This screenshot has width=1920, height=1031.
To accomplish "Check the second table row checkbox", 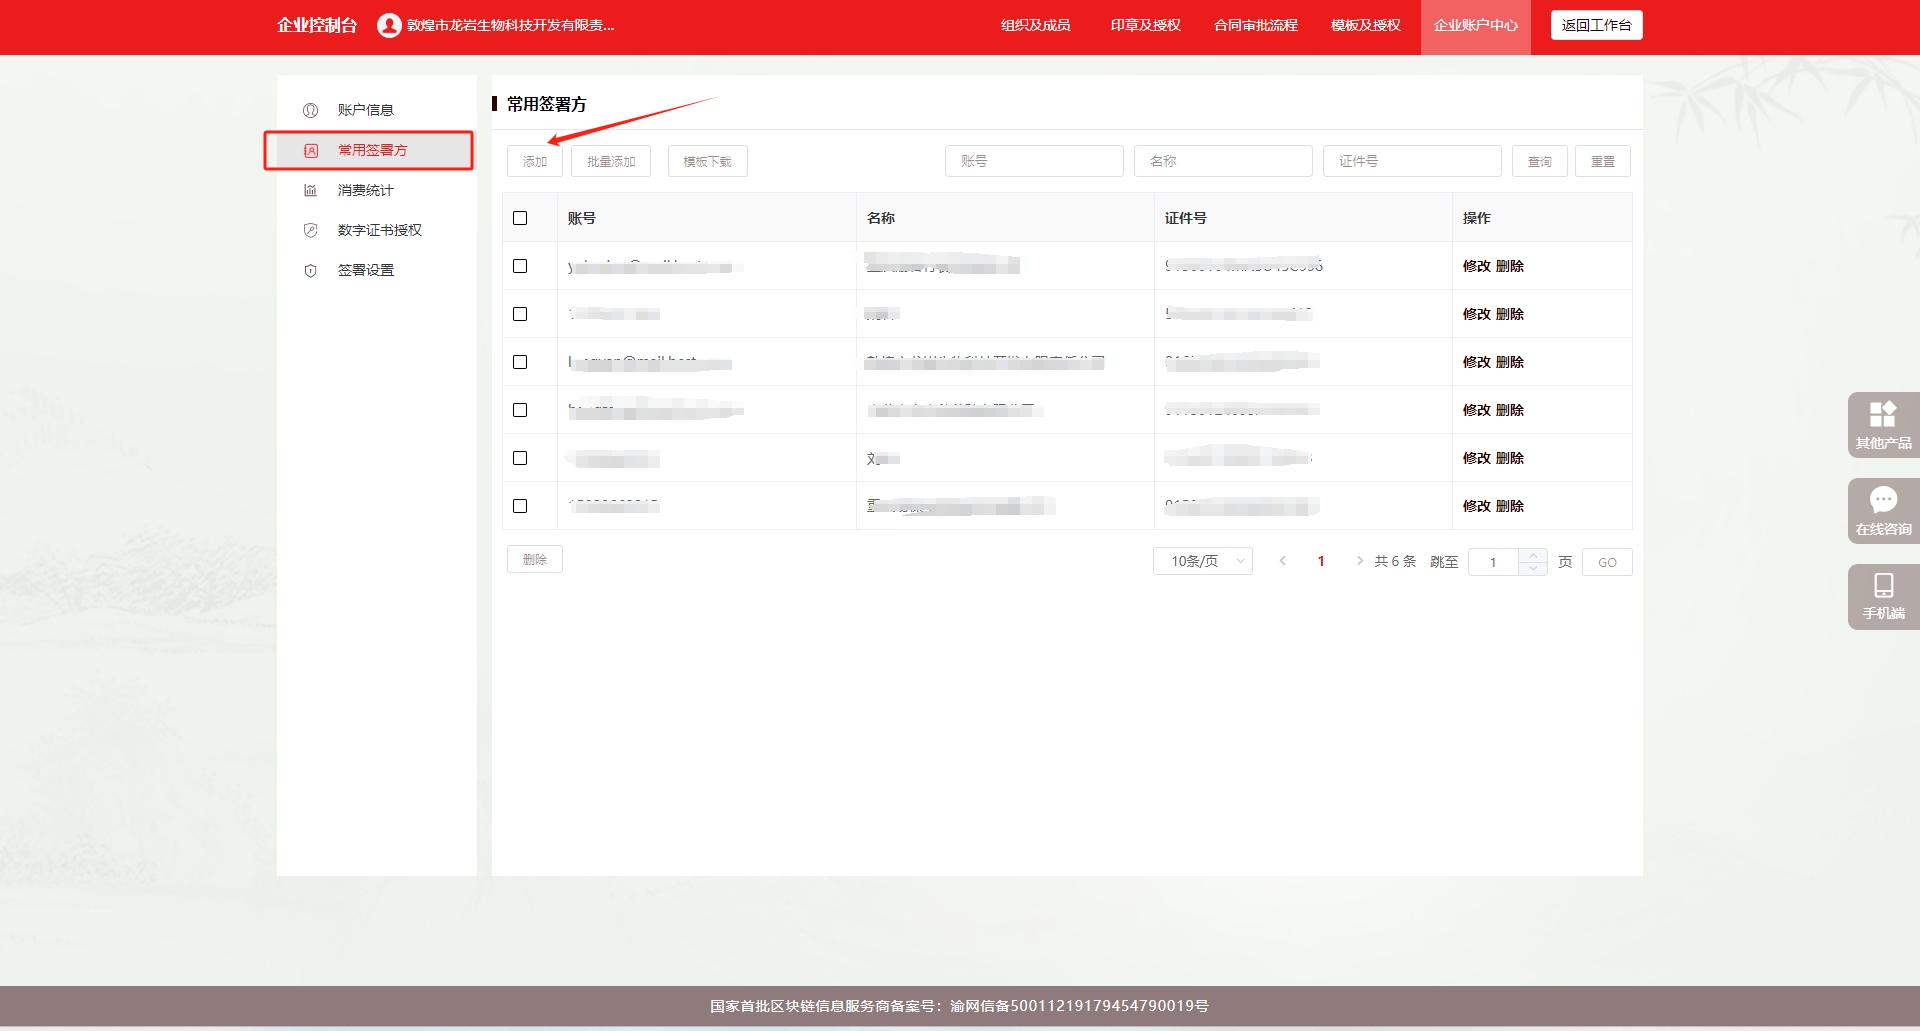I will coord(520,314).
